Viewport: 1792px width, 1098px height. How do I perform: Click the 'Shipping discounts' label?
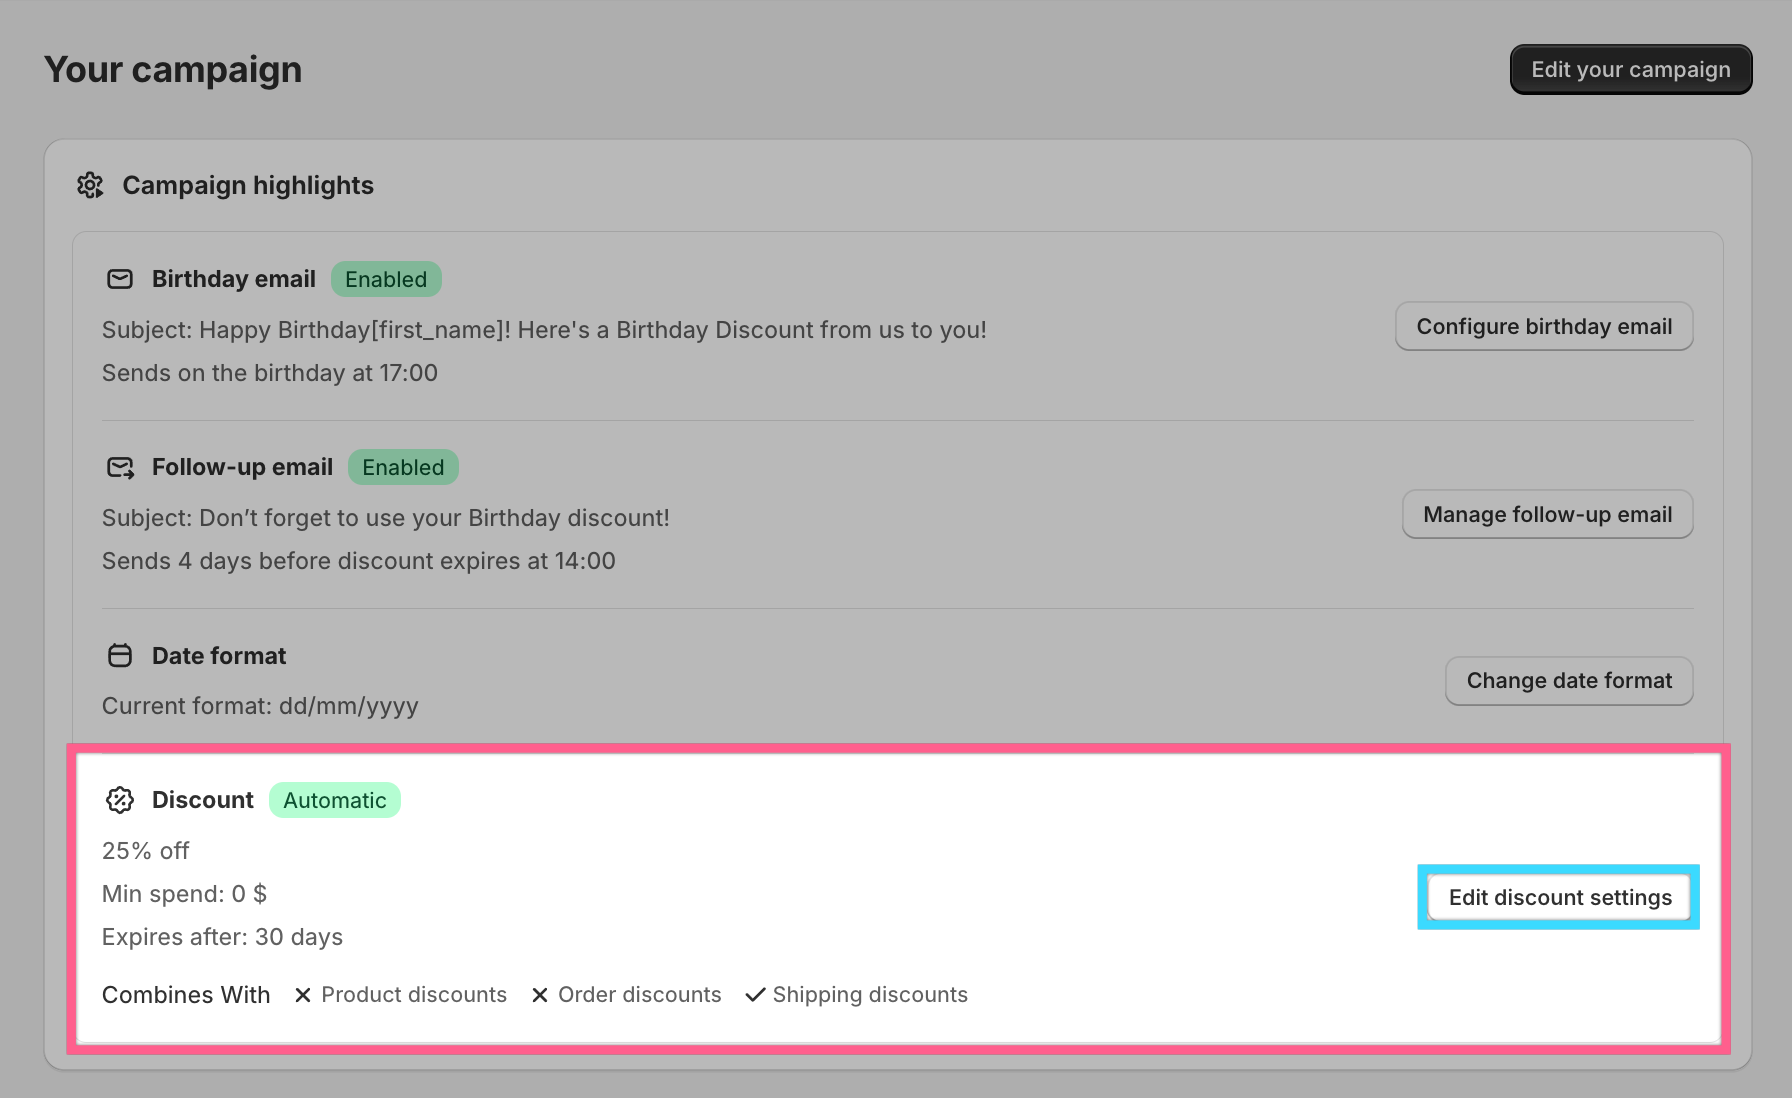pos(870,995)
